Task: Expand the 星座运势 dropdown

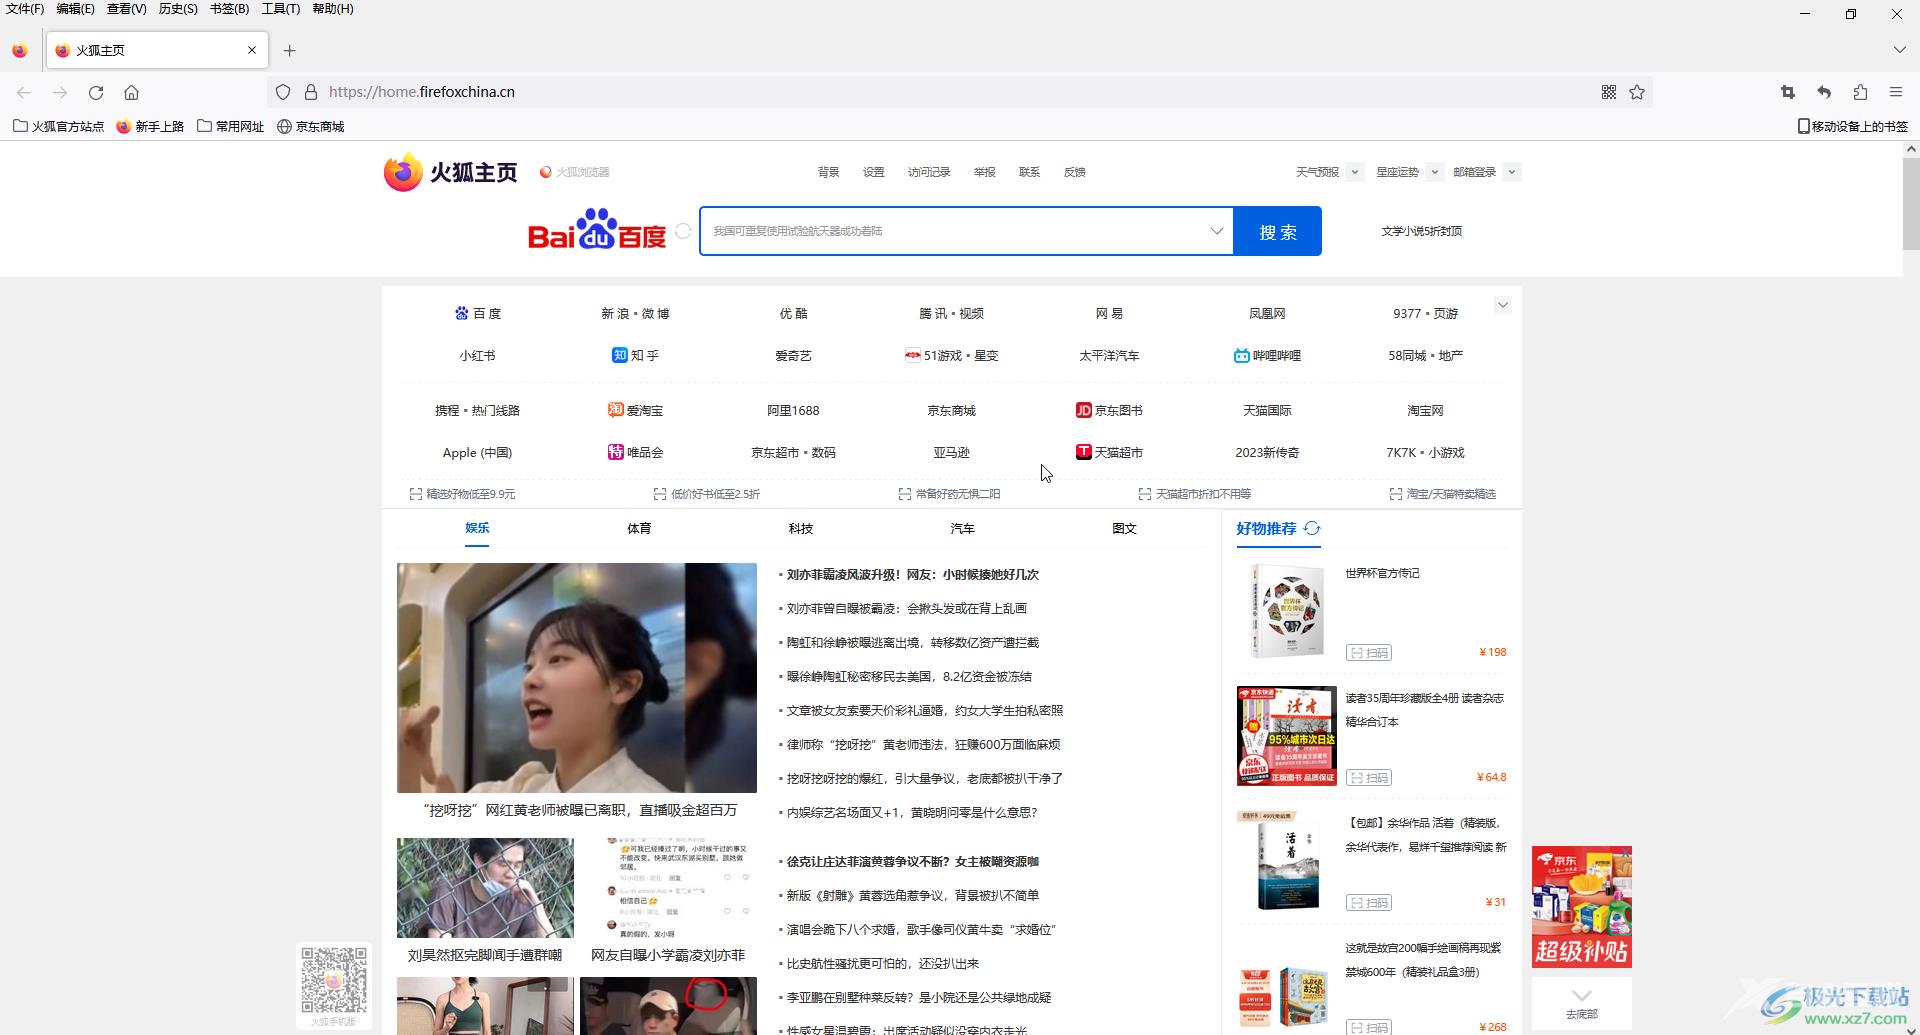Action: tap(1434, 172)
